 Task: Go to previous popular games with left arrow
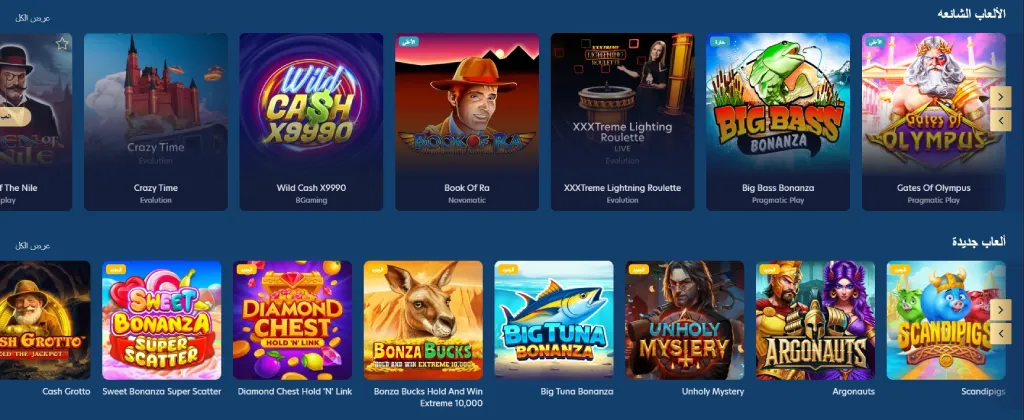tap(1000, 120)
